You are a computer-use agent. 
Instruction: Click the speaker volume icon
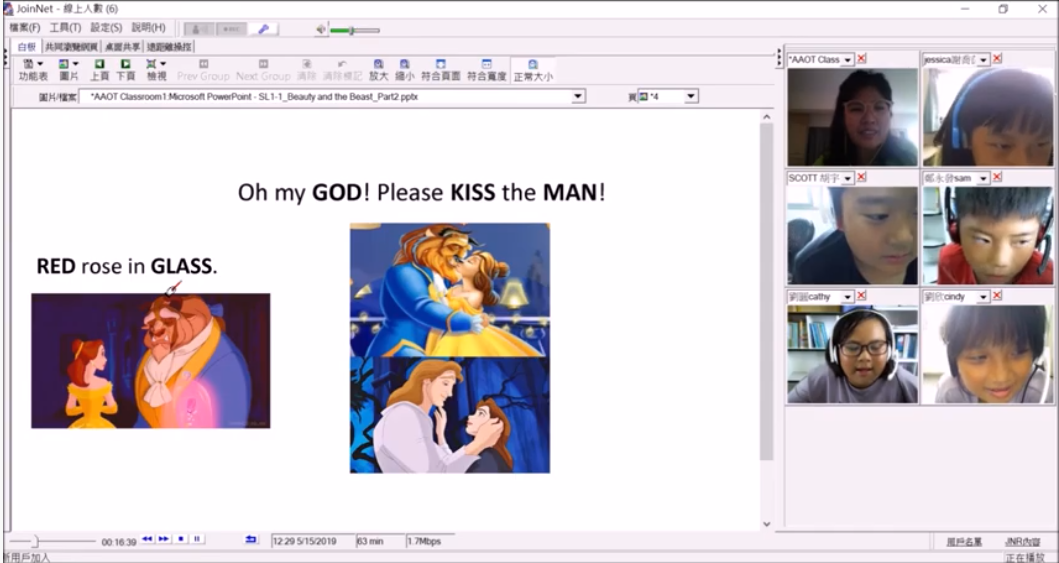pyautogui.click(x=321, y=30)
